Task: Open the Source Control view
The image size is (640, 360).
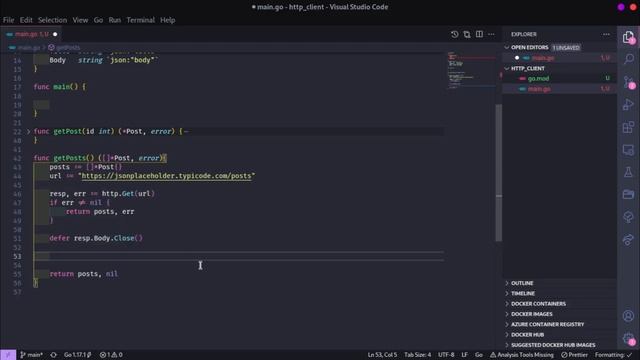Action: click(628, 82)
